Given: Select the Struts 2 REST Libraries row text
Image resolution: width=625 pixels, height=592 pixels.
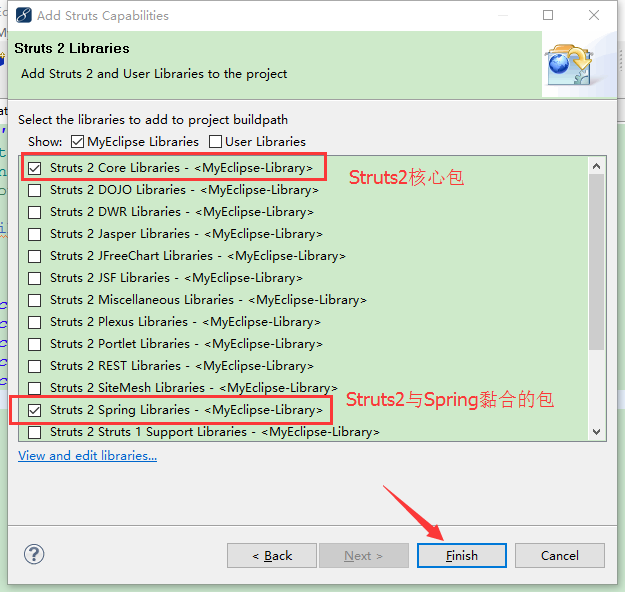Looking at the screenshot, I should click(182, 366).
